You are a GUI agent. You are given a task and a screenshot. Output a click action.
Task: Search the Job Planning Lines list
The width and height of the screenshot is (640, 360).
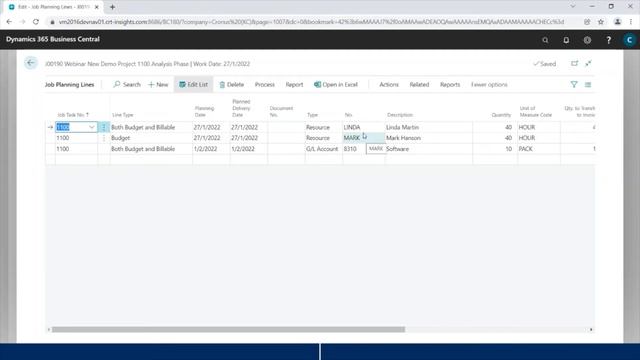[x=127, y=84]
